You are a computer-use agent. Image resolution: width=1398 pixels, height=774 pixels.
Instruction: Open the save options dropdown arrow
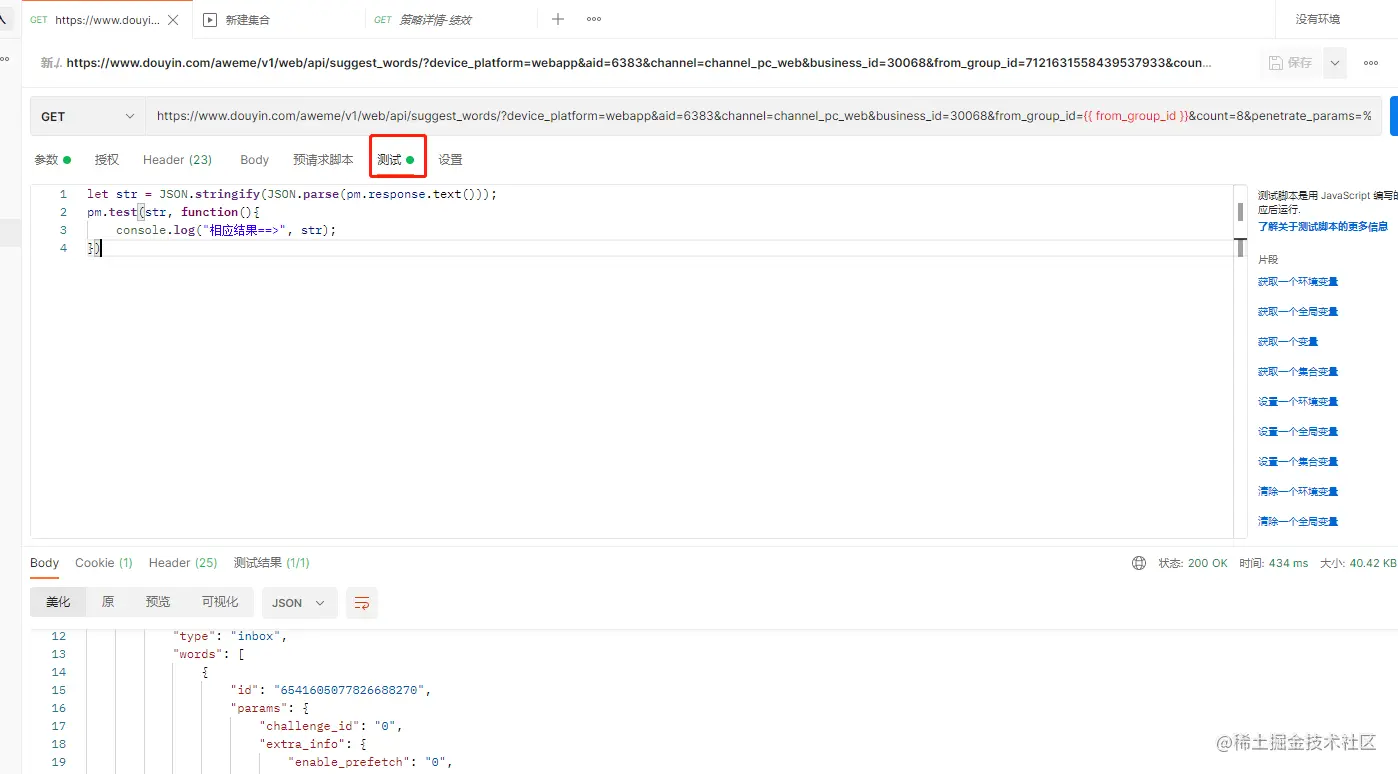(1334, 62)
